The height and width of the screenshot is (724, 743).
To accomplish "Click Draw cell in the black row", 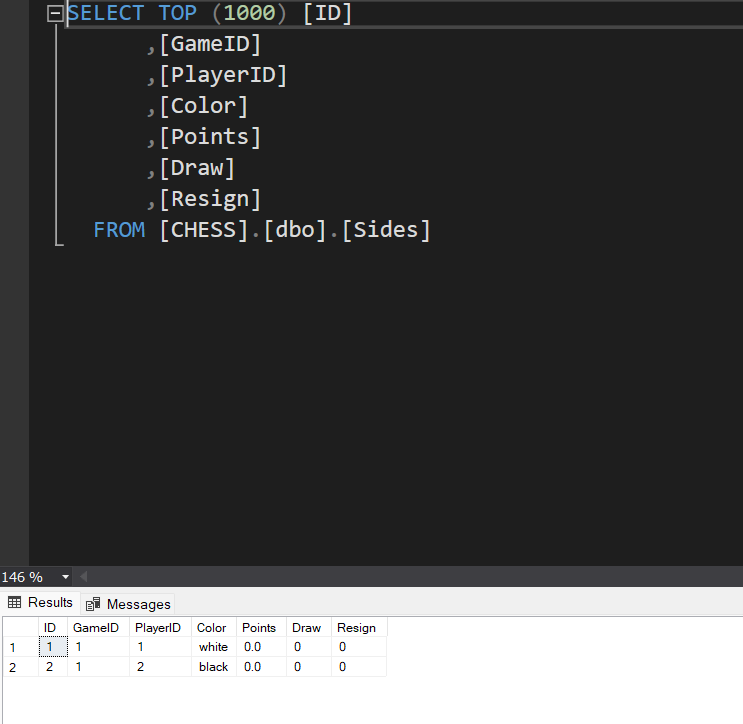I will [x=309, y=667].
